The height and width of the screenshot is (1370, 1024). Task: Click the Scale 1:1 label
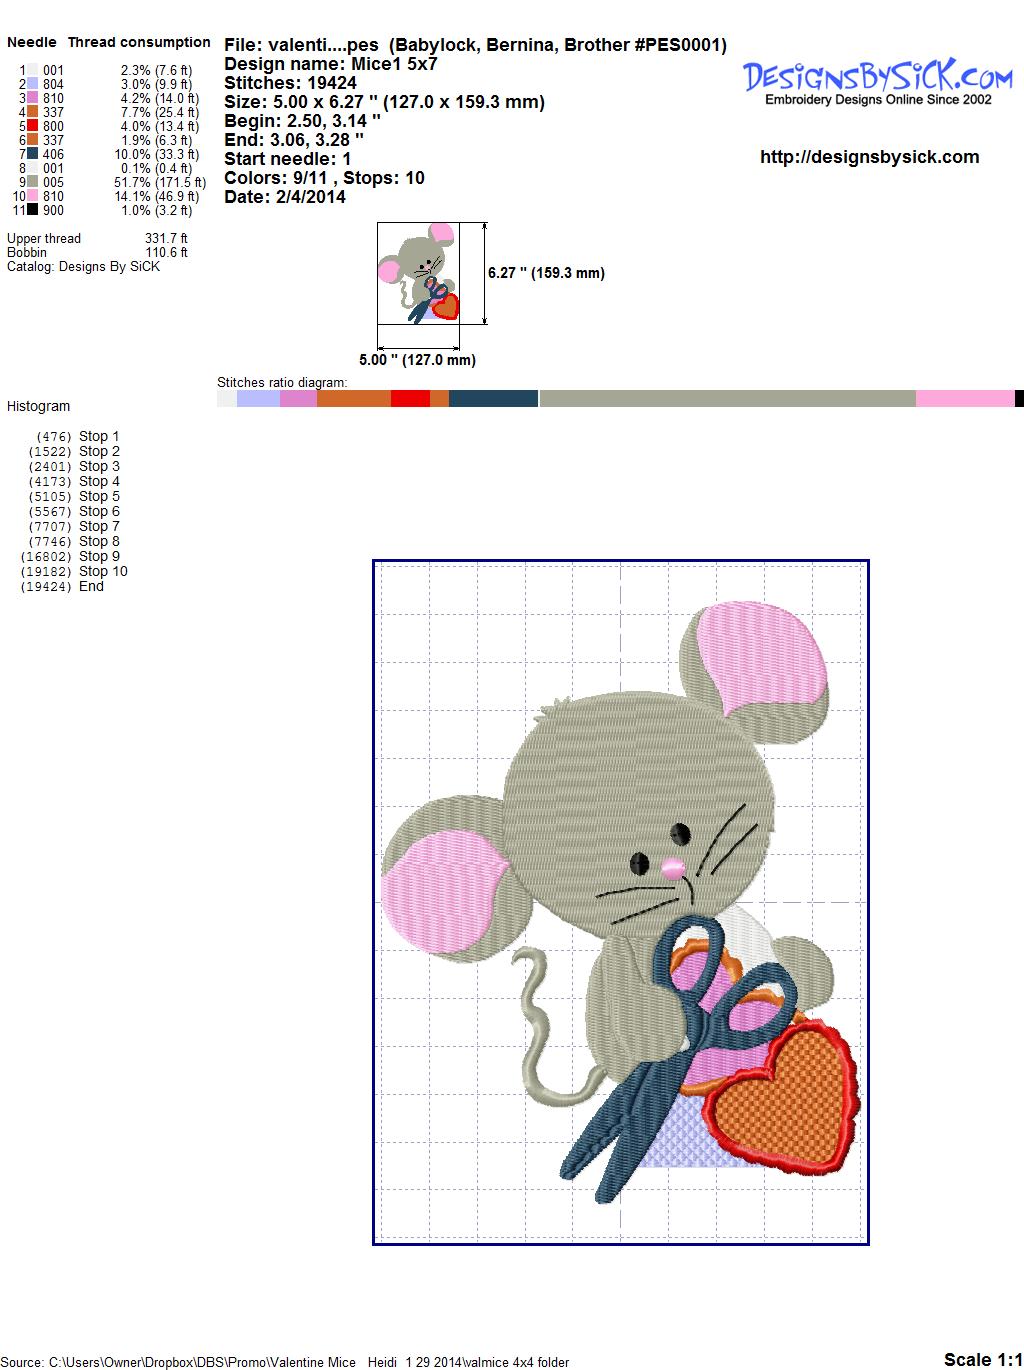[982, 1359]
